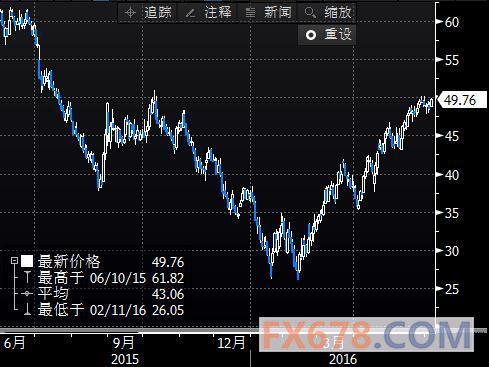
Task: Select the 注释 toolbar label
Action: click(x=218, y=13)
